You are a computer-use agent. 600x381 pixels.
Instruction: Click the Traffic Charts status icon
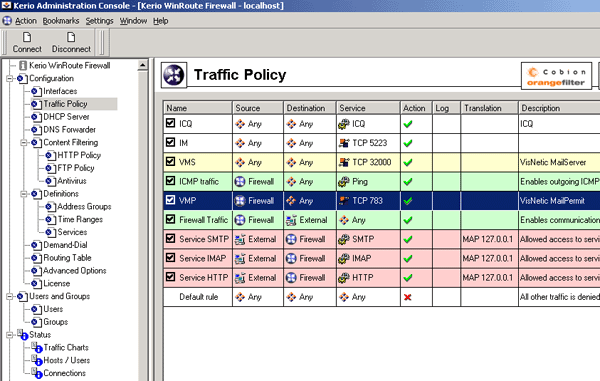37,347
